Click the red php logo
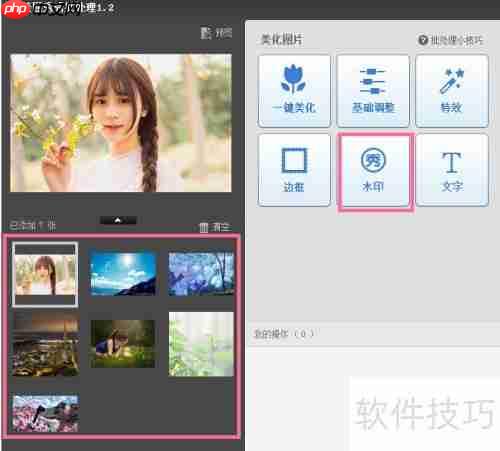This screenshot has width=500, height=451. click(x=15, y=9)
